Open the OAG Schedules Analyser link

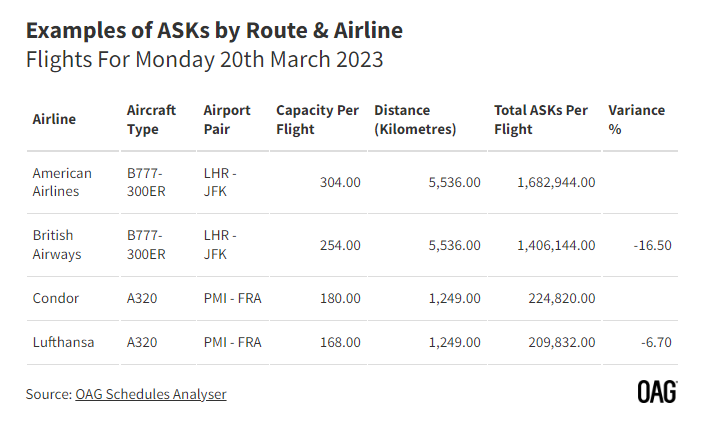tap(151, 394)
